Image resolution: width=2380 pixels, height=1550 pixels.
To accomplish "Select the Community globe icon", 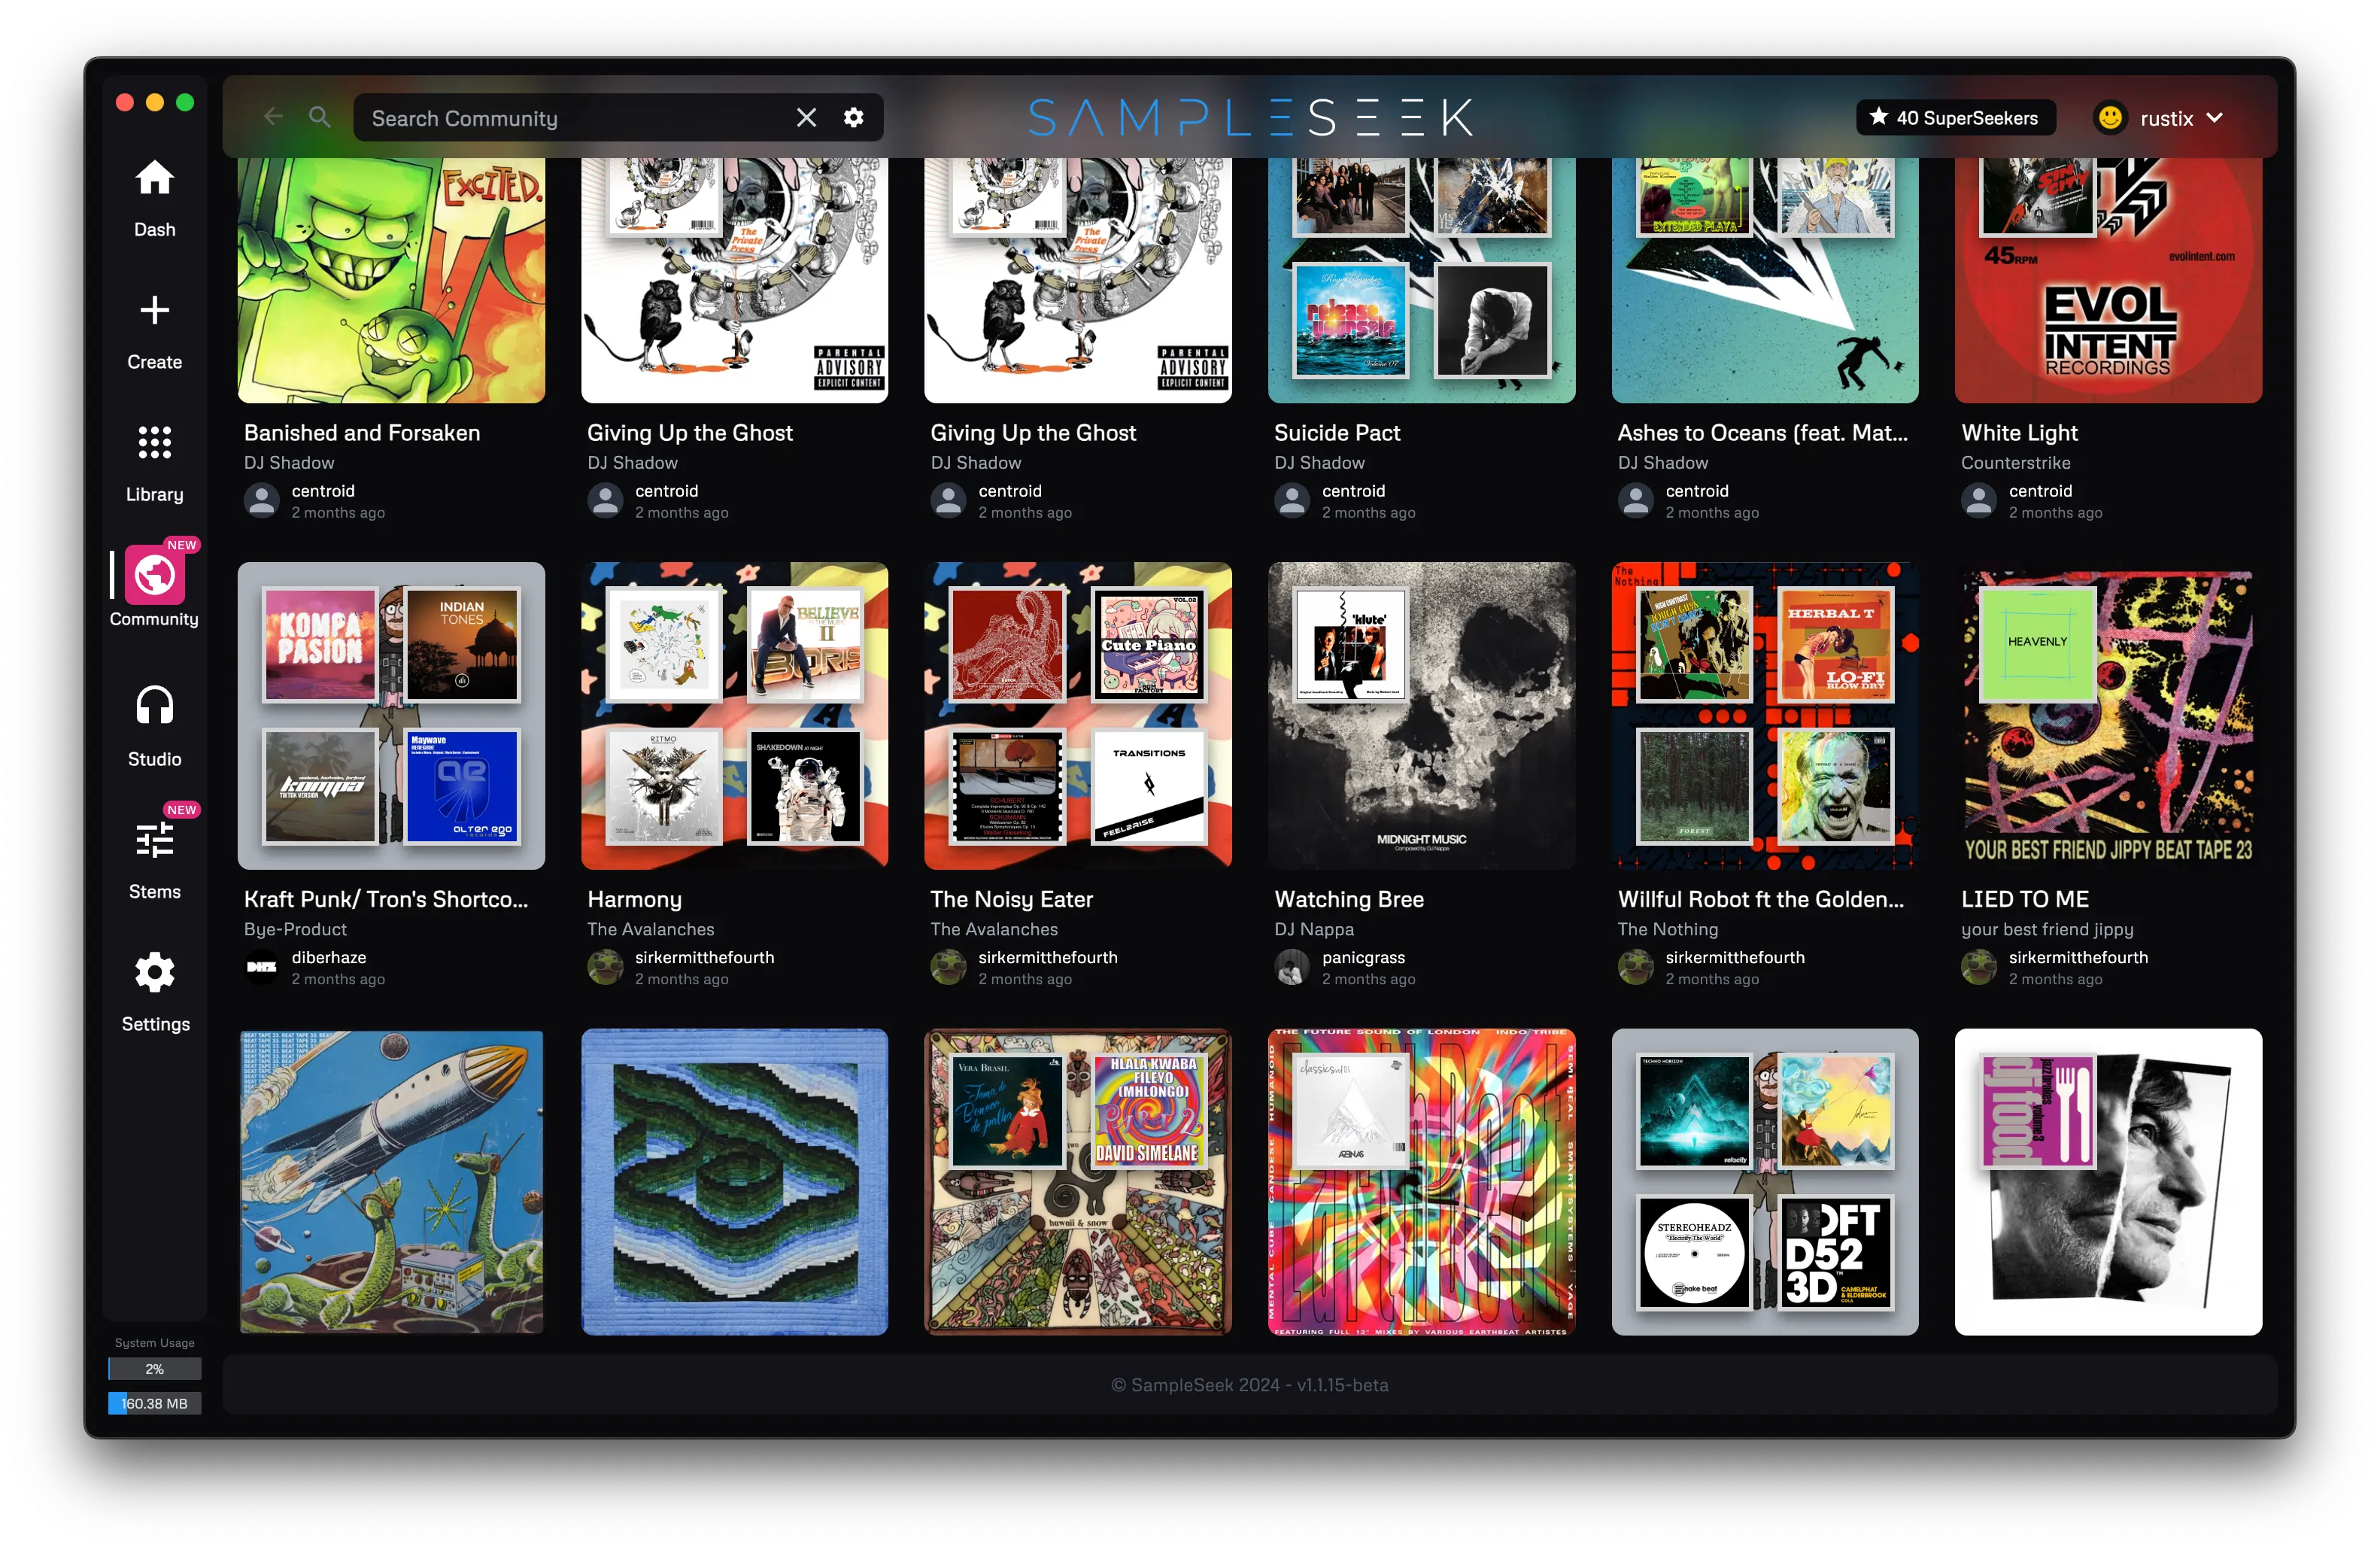I will tap(154, 576).
